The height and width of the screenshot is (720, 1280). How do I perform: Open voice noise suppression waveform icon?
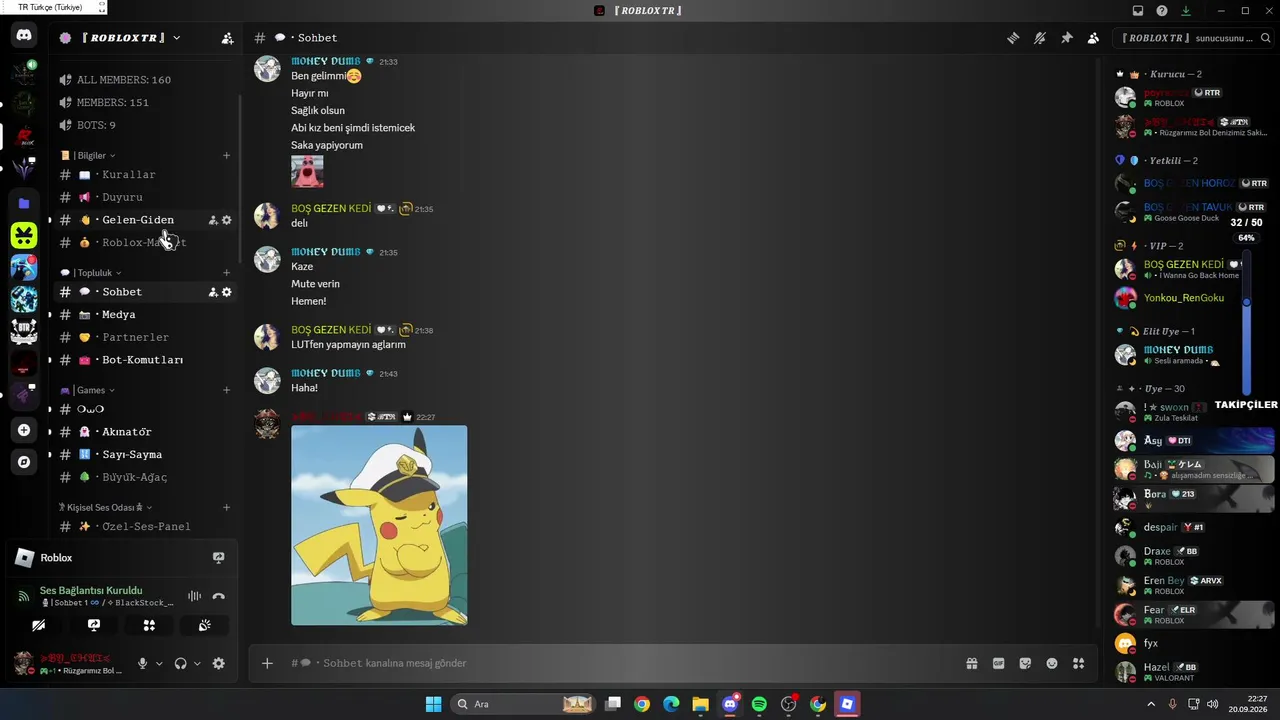pyautogui.click(x=194, y=597)
